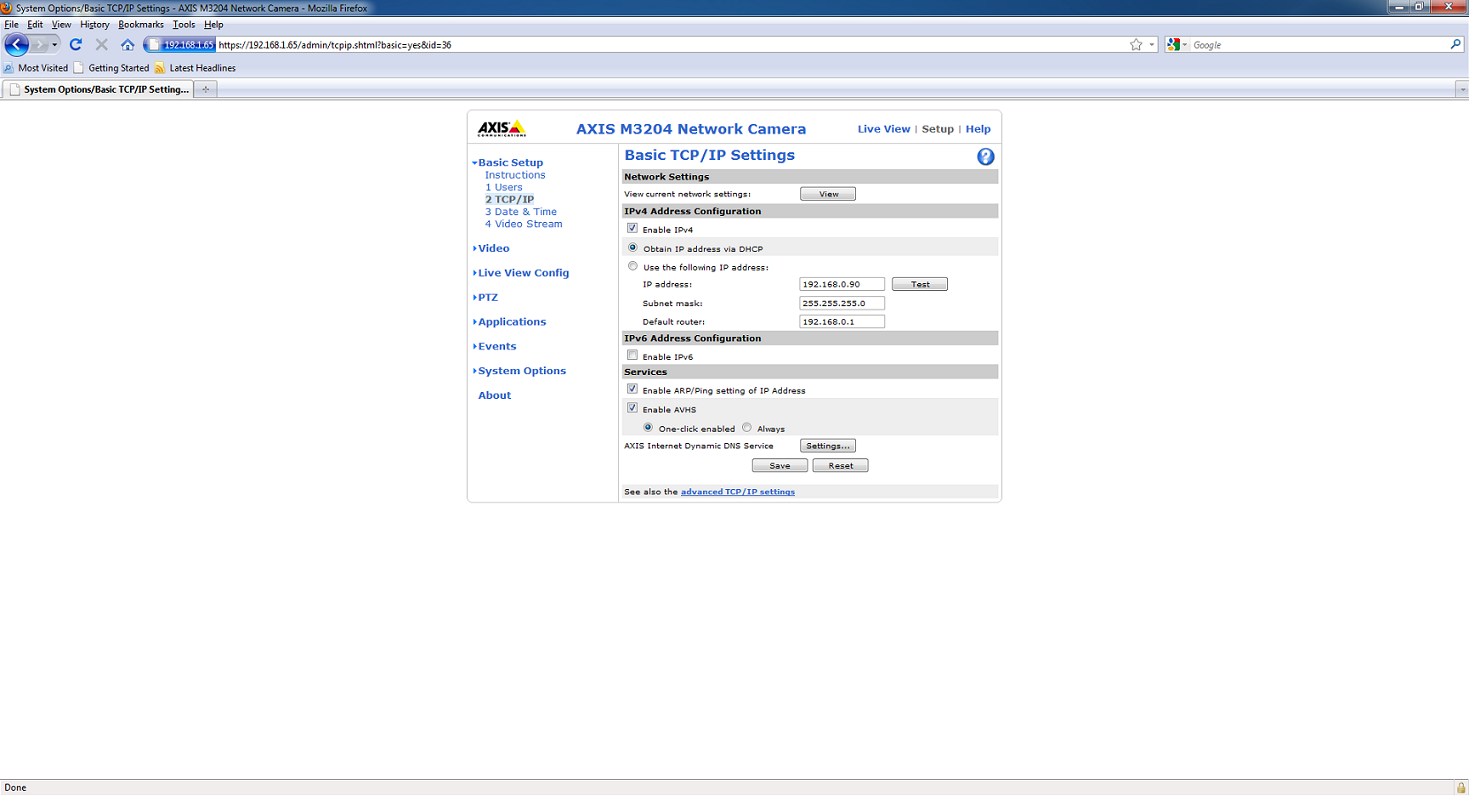The width and height of the screenshot is (1469, 796).
Task: Collapse the Basic Setup section
Action: pyautogui.click(x=508, y=162)
